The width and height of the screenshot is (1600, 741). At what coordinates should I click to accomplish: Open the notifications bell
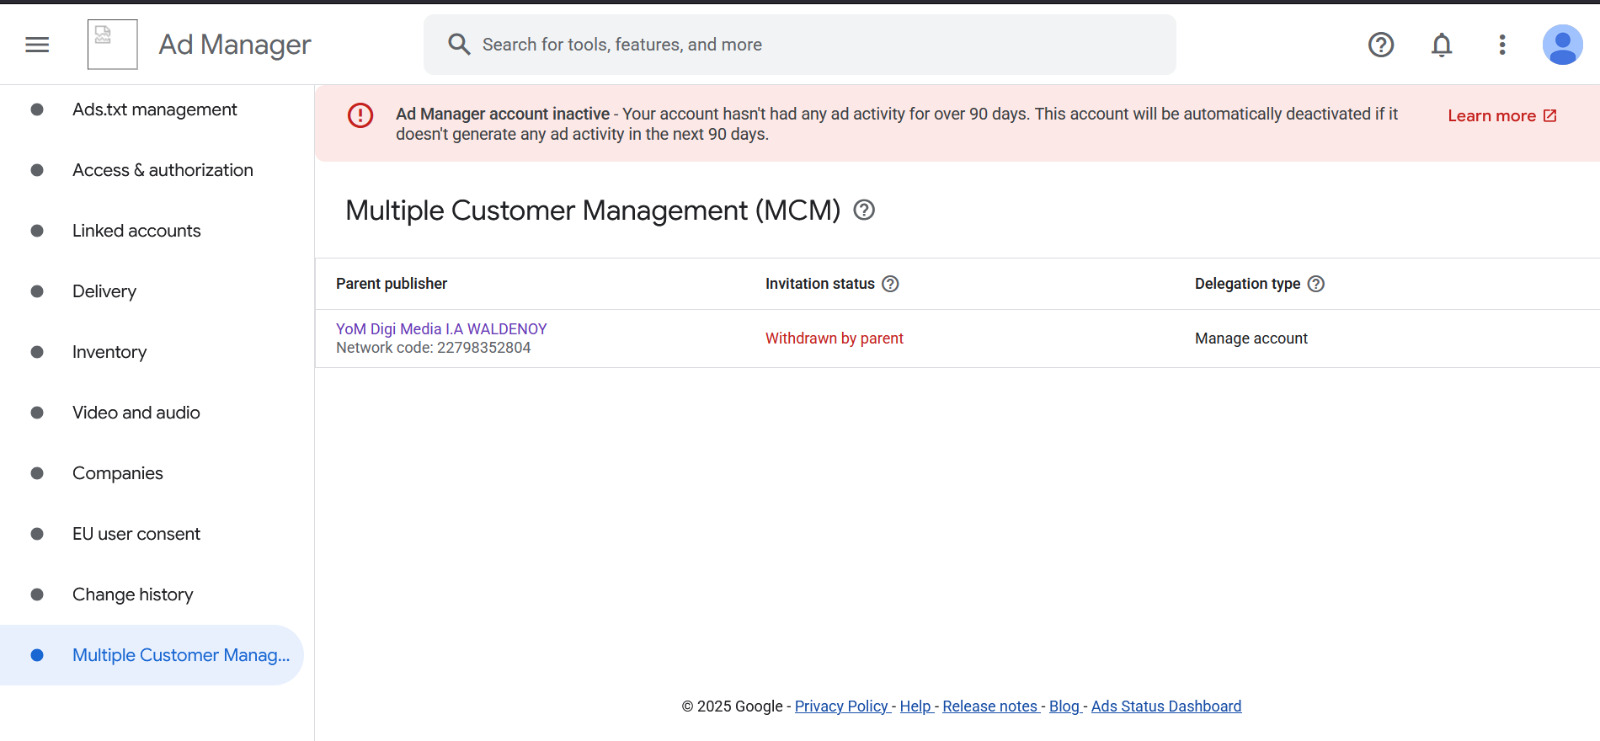click(1442, 44)
